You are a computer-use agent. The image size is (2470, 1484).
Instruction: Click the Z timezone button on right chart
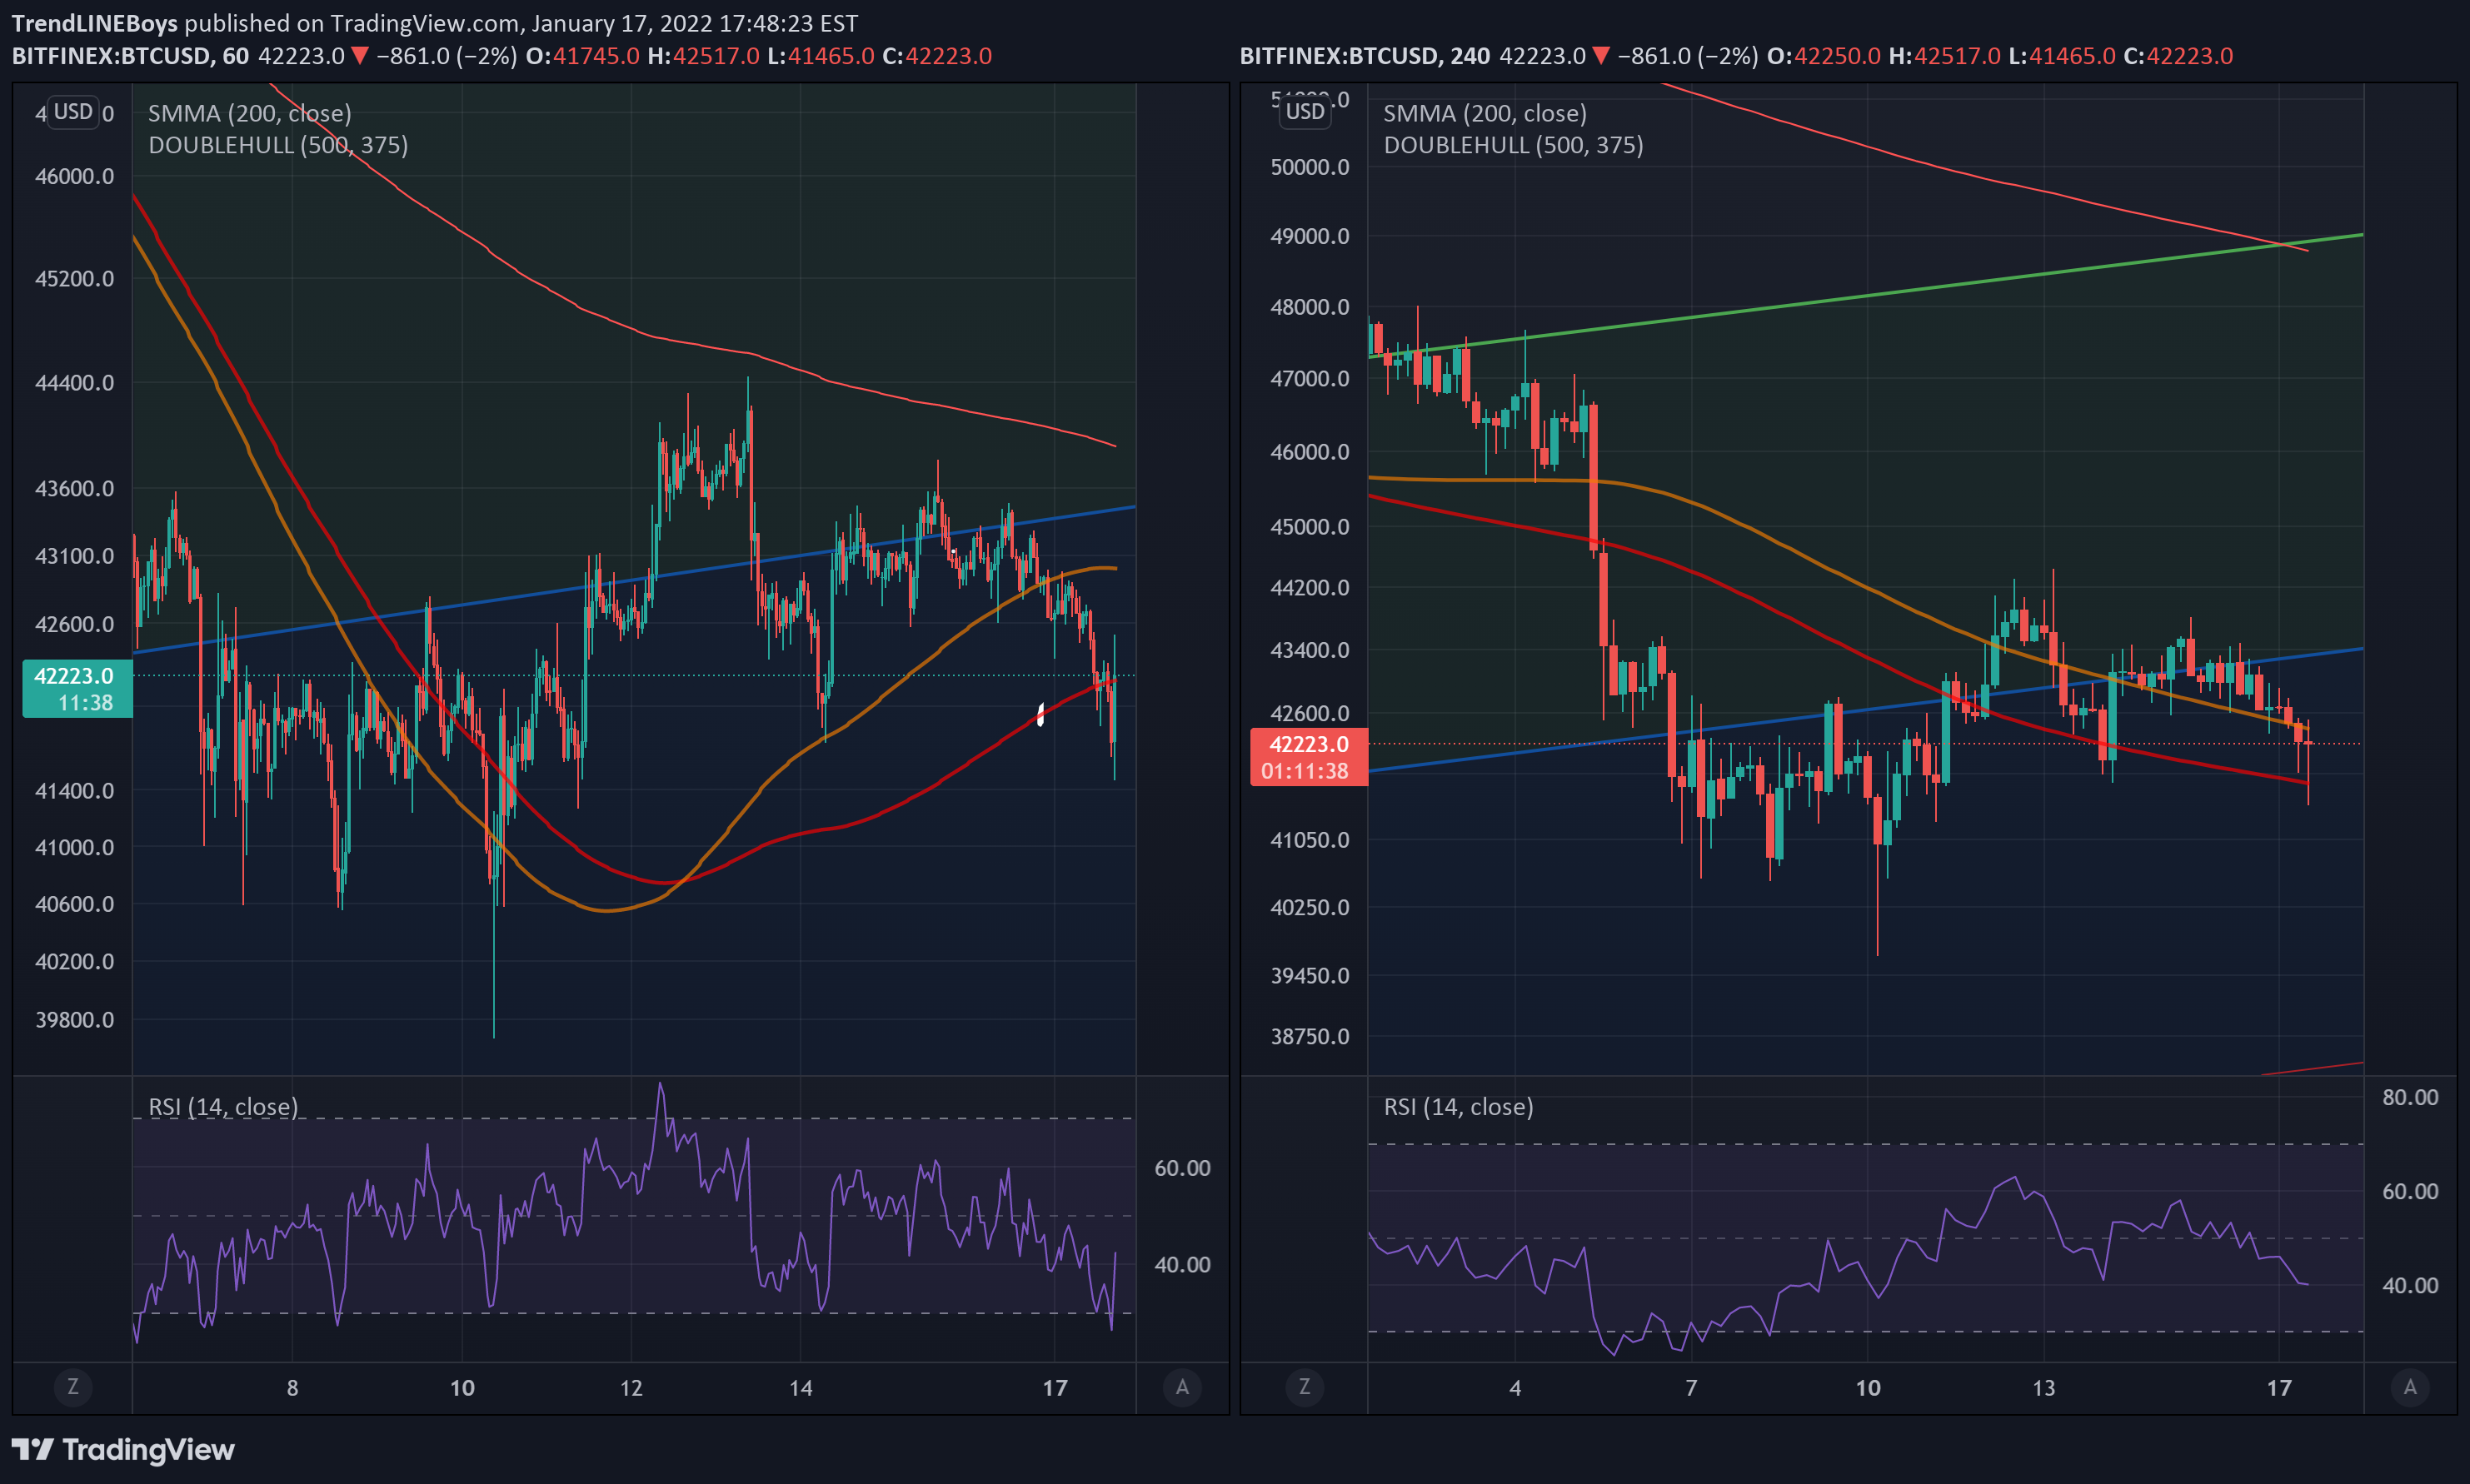point(1304,1387)
